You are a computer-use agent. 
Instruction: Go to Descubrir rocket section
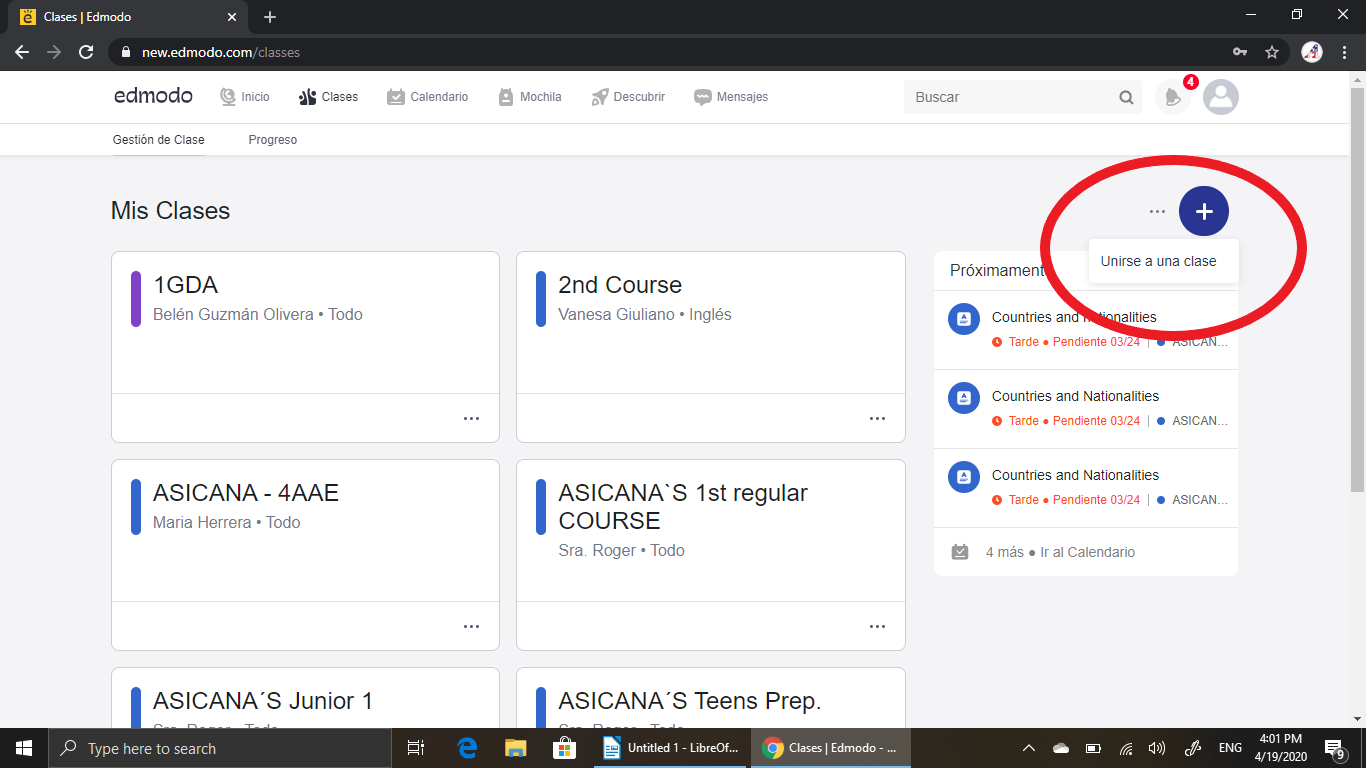628,97
